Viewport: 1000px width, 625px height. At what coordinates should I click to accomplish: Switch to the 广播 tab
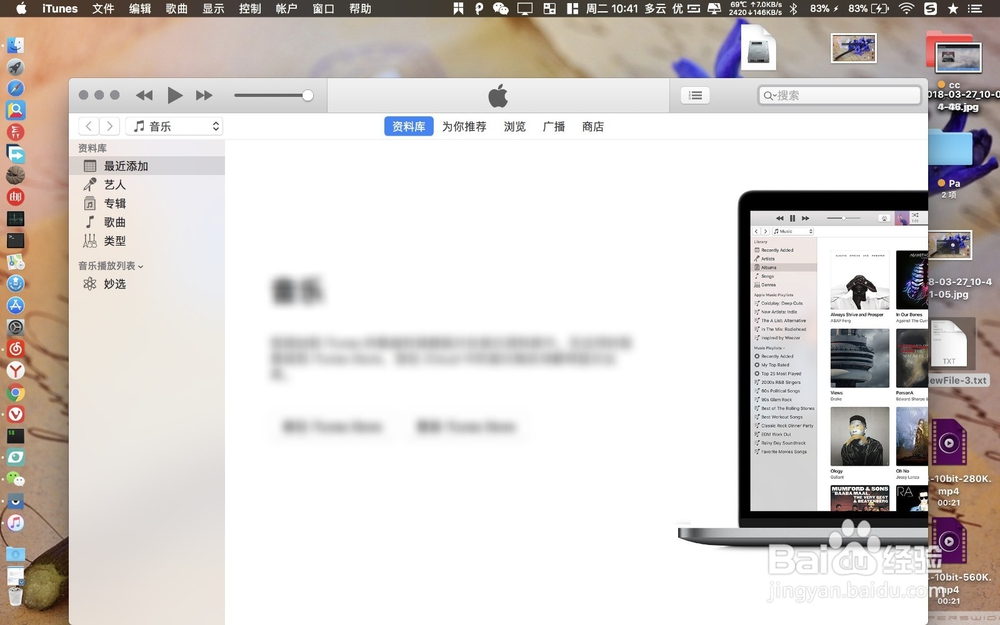[x=554, y=126]
